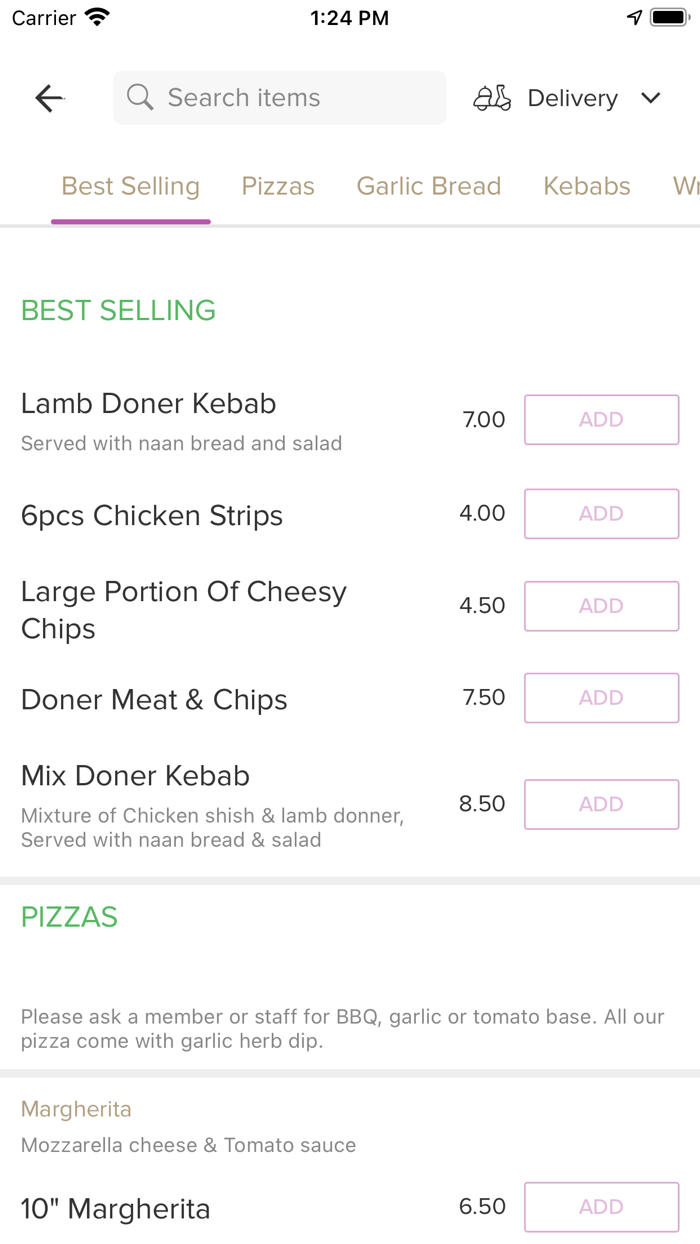
Task: Select the delivery scooter icon
Action: (492, 97)
